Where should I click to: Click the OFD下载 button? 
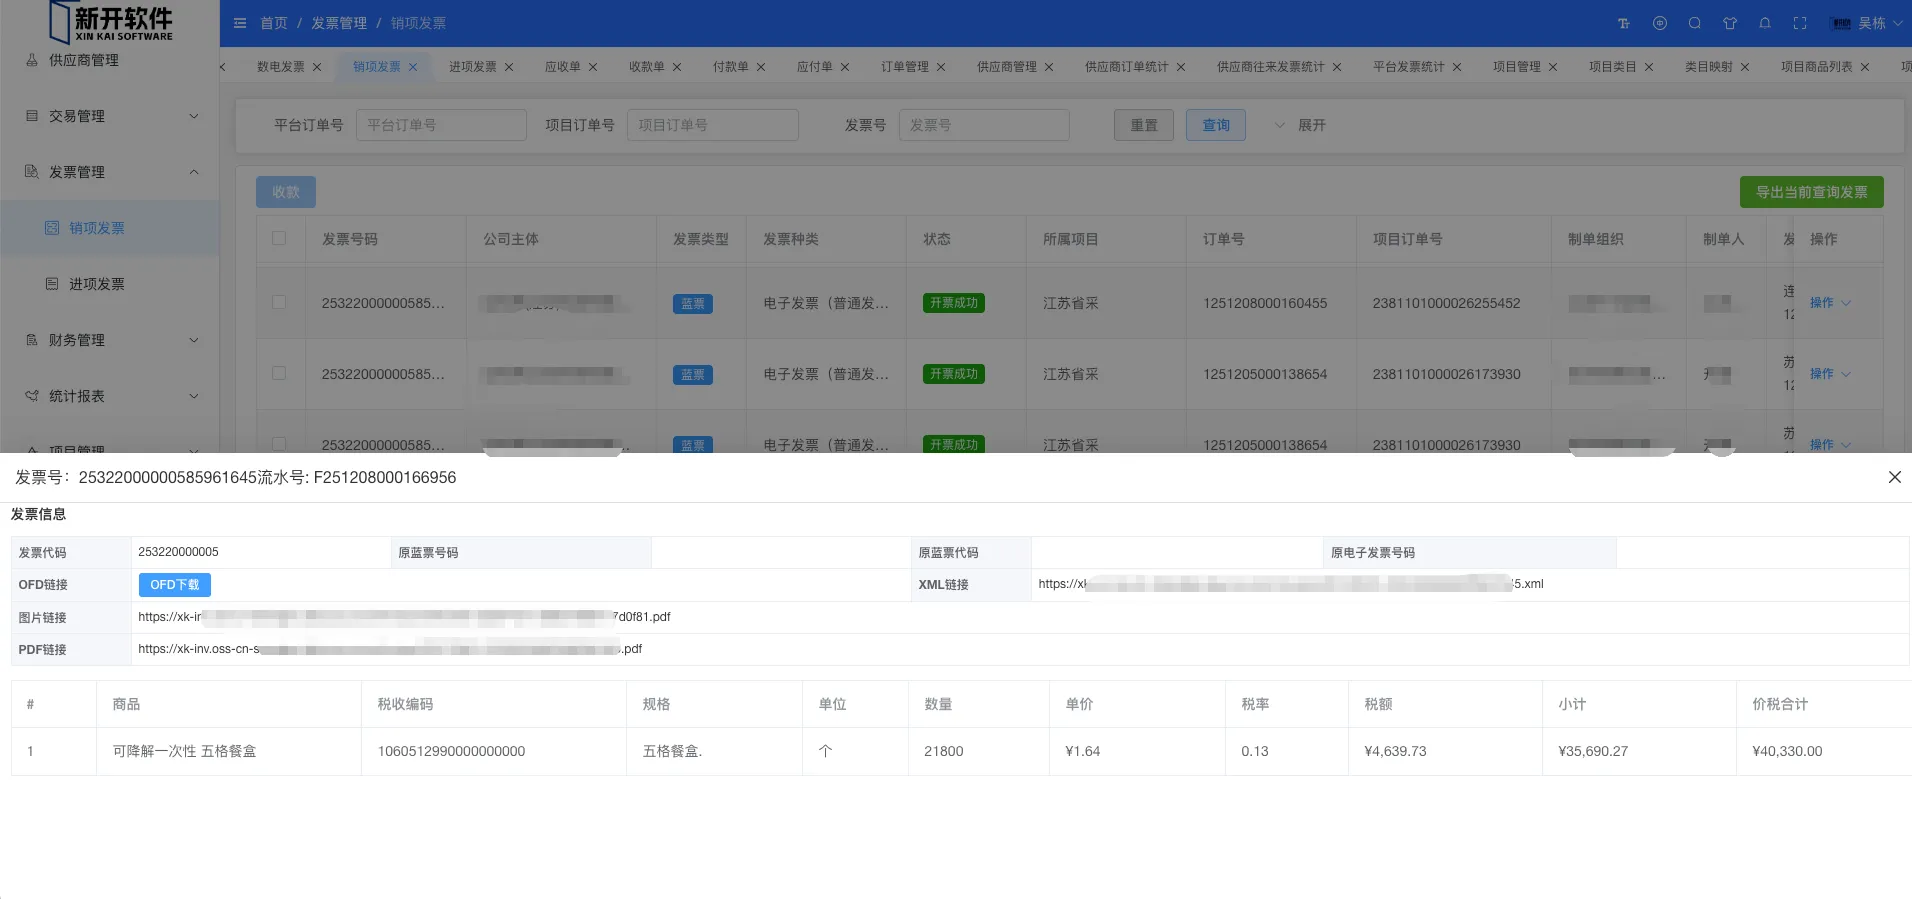coord(174,585)
